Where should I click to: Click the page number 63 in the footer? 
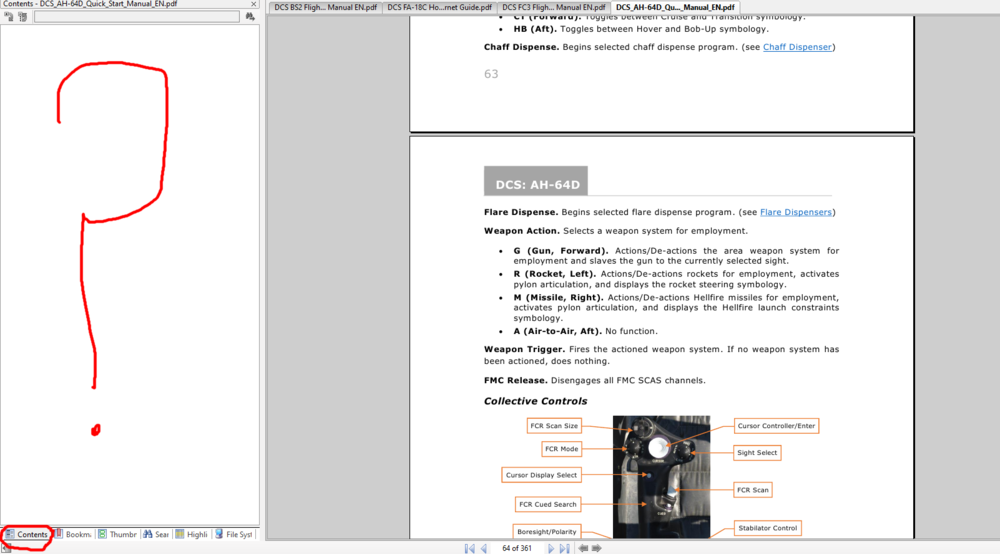pyautogui.click(x=491, y=74)
